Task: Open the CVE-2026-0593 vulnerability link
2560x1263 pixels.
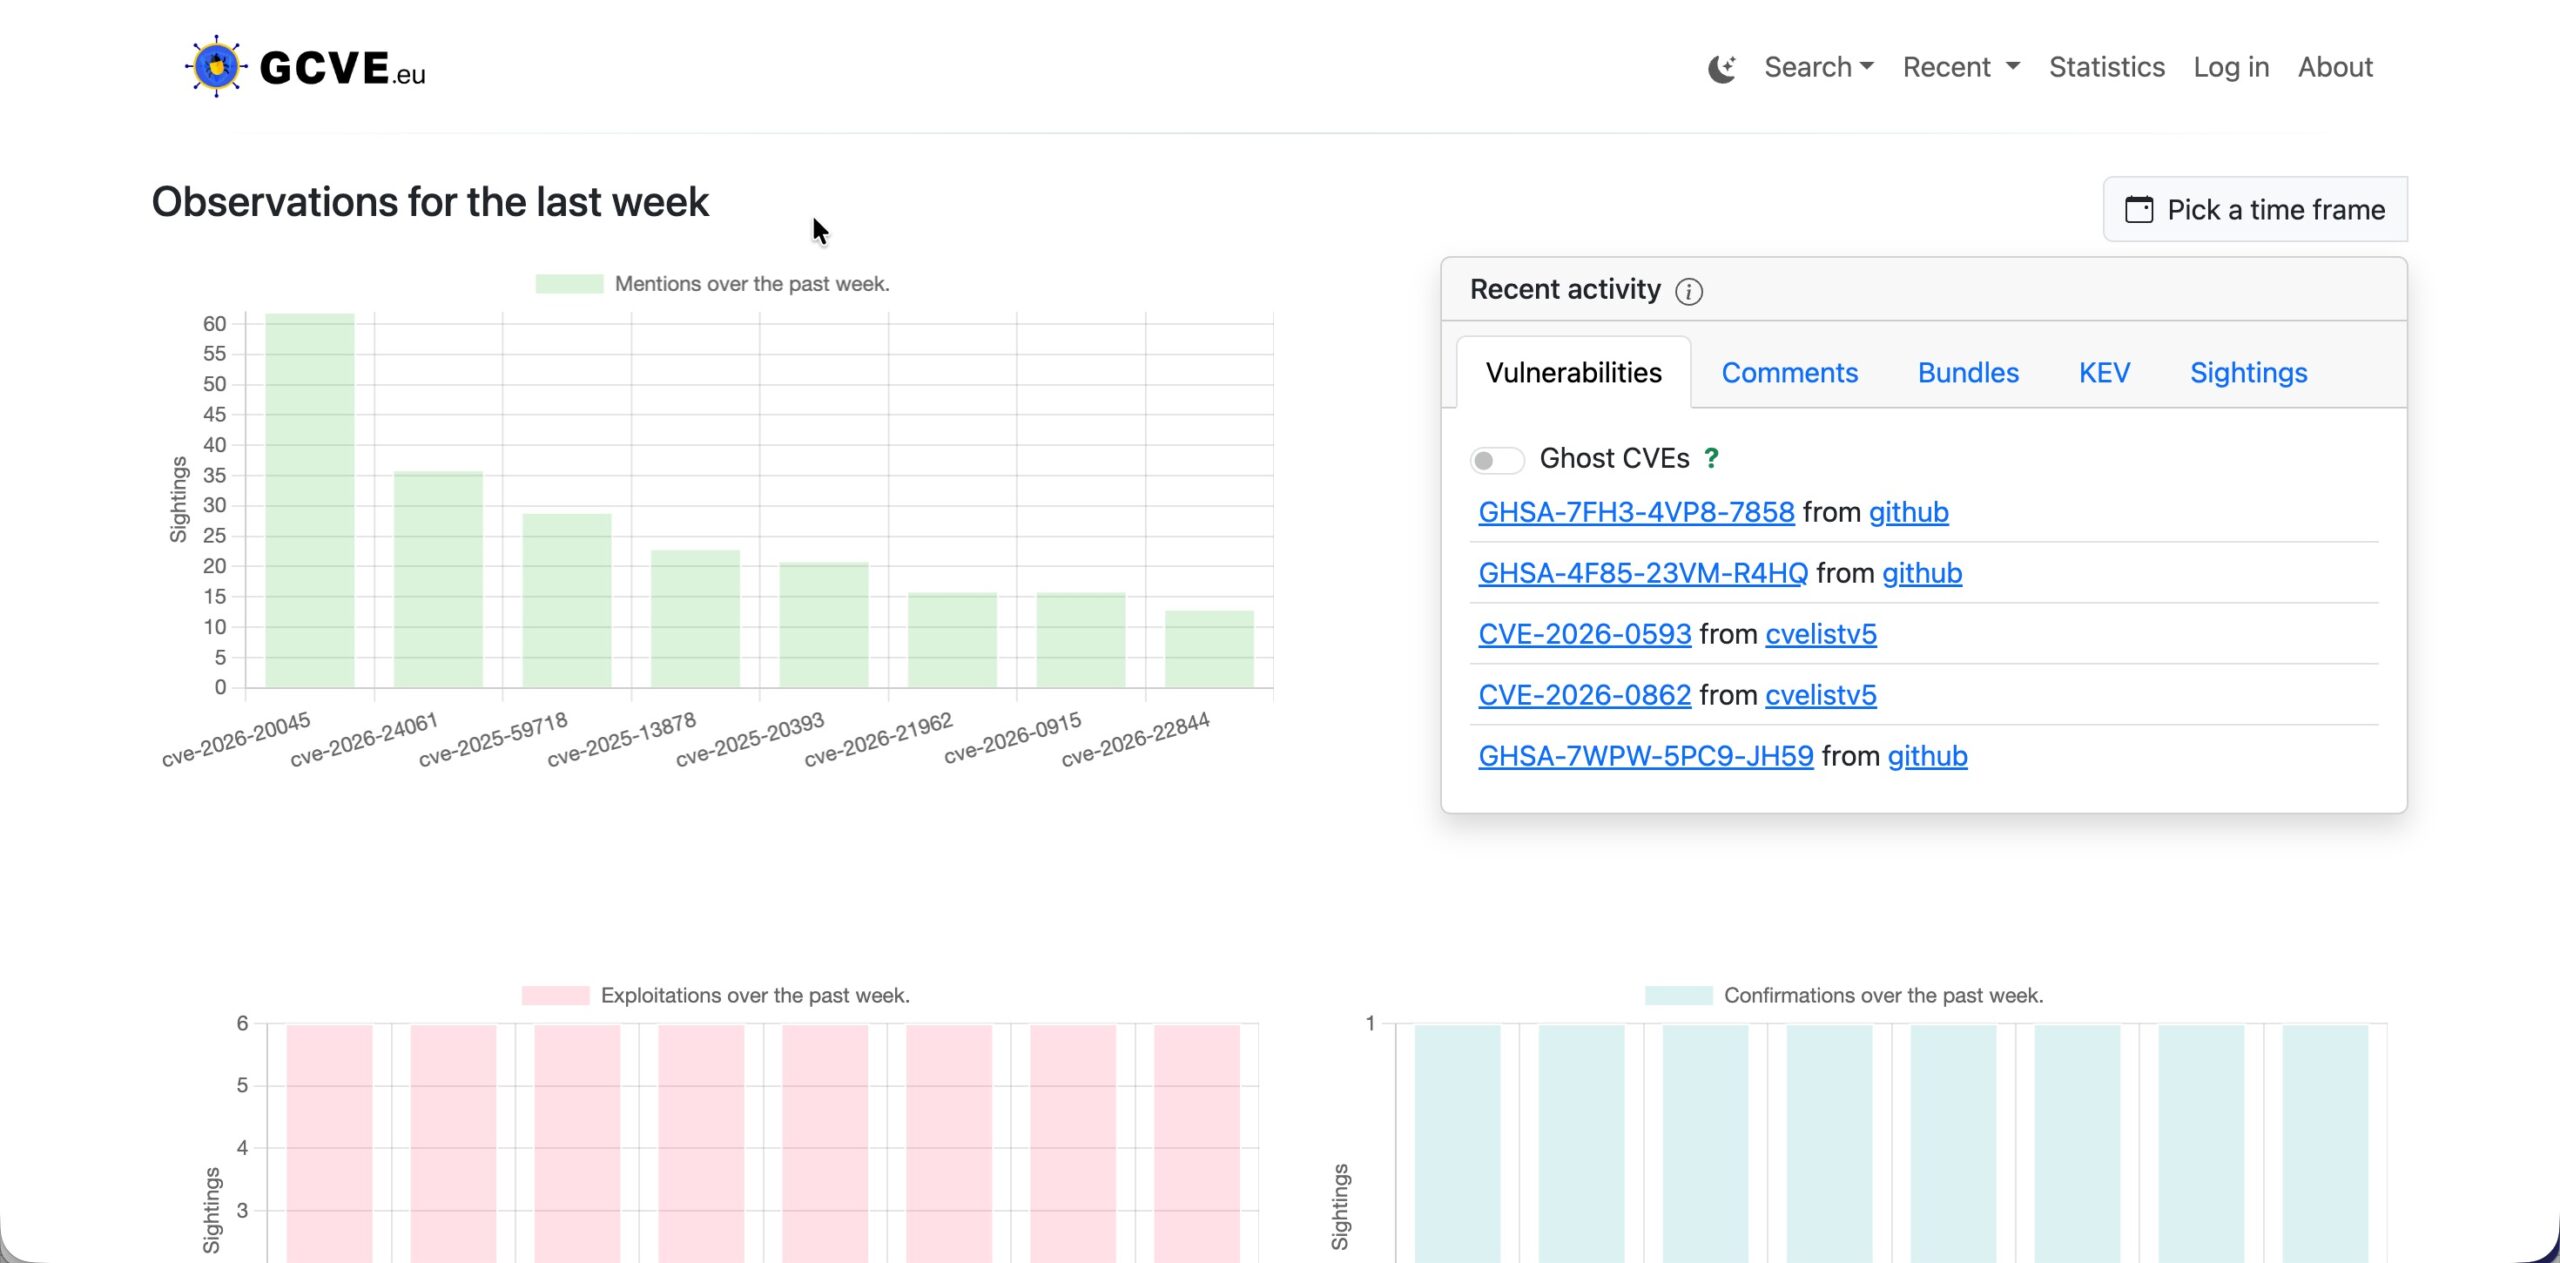Action: (x=1584, y=634)
